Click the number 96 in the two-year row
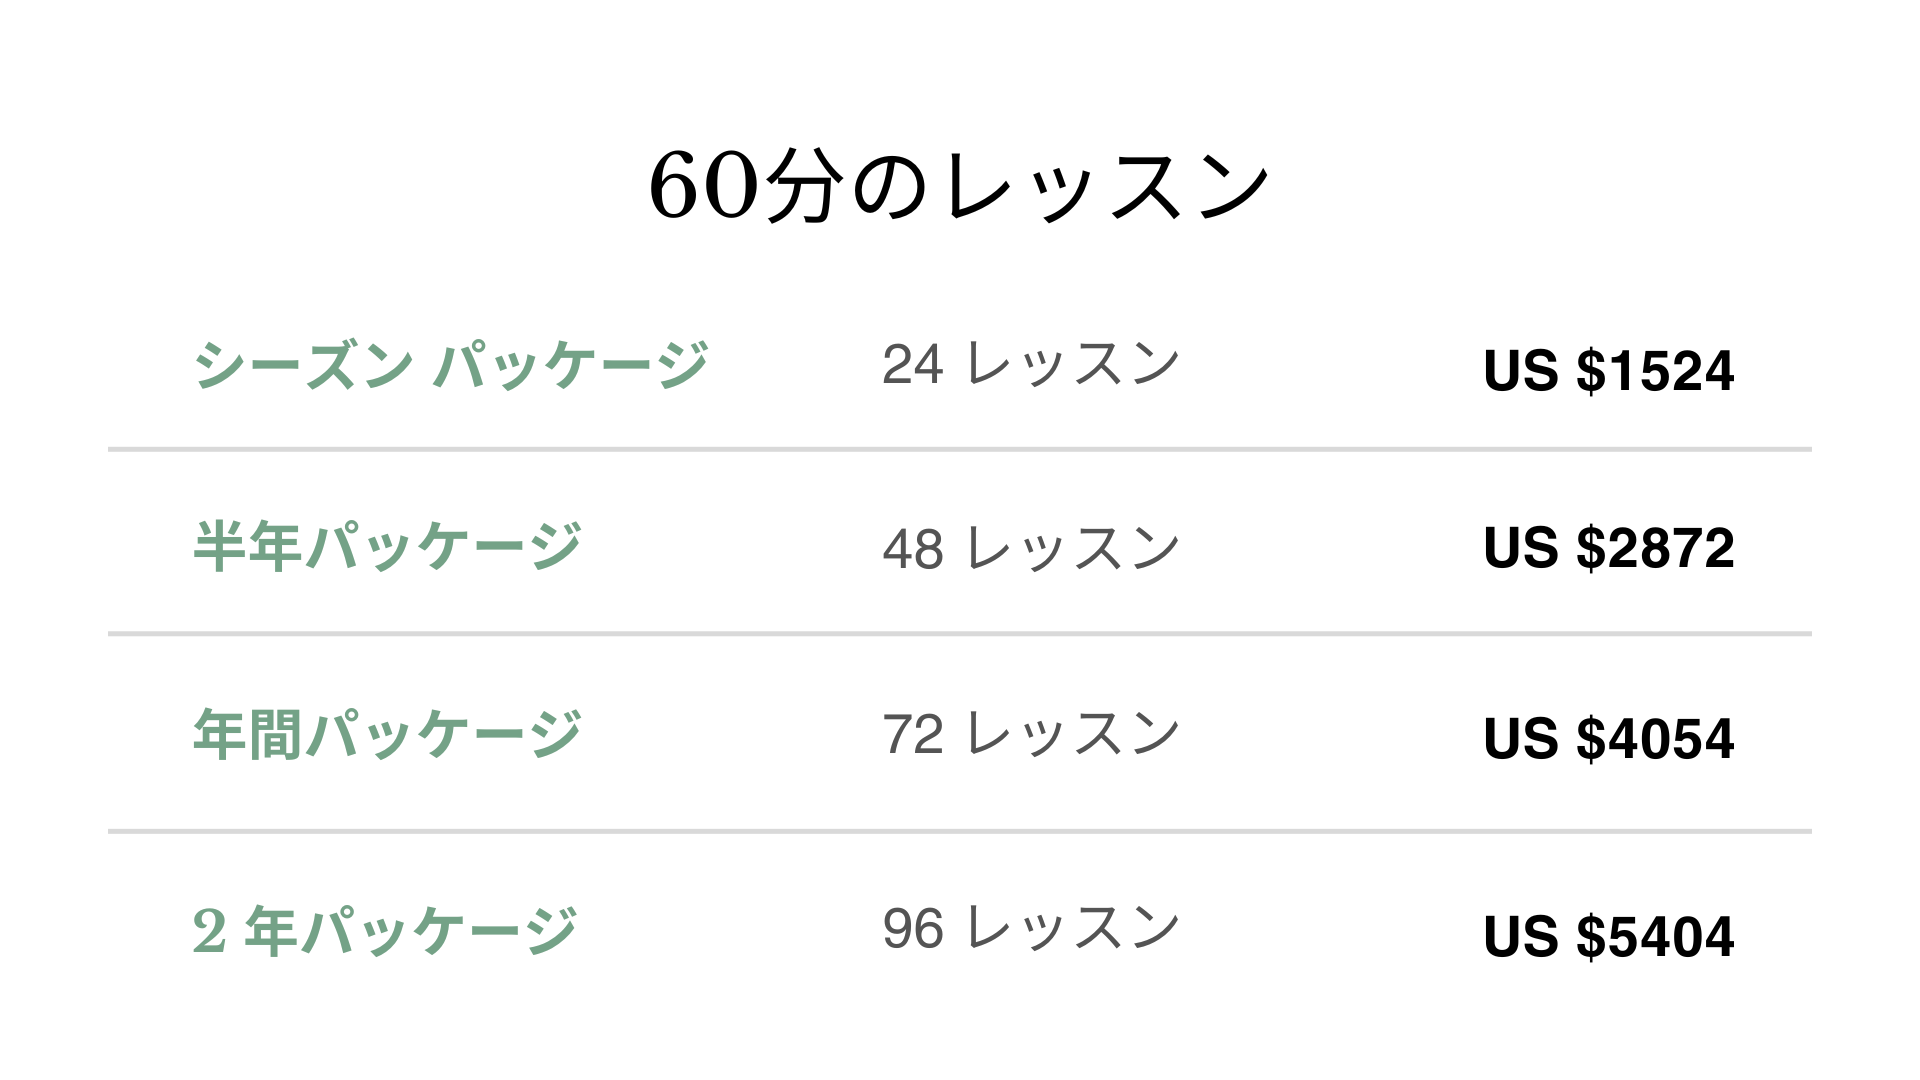The image size is (1920, 1080). [x=912, y=929]
